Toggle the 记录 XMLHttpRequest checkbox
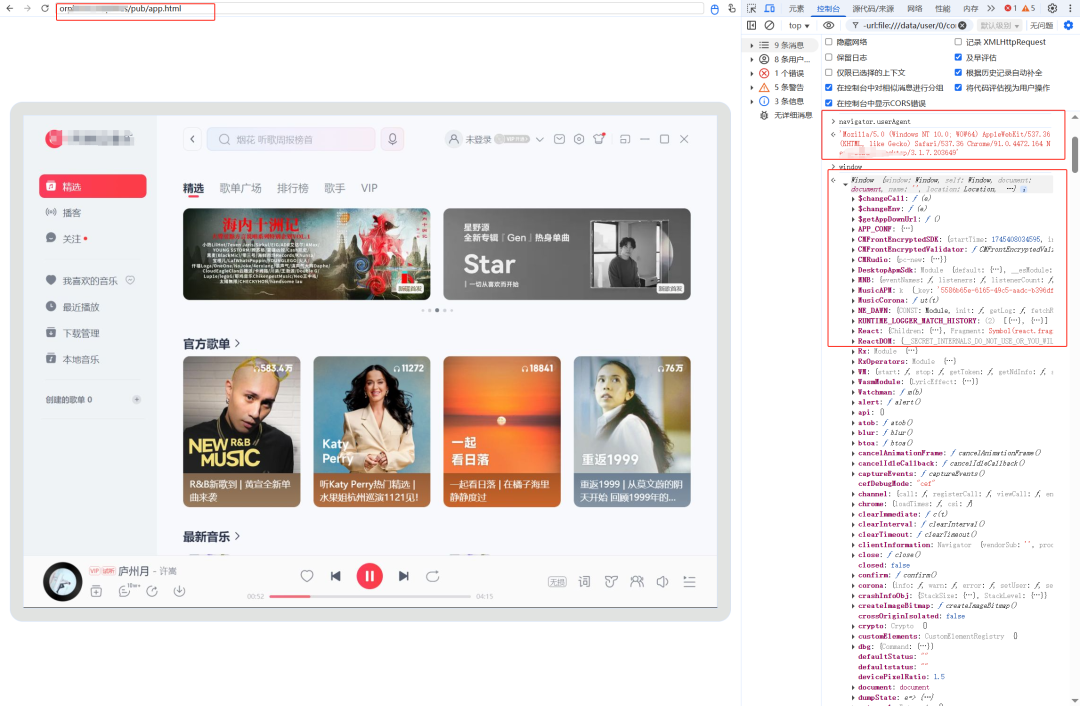Image resolution: width=1080 pixels, height=706 pixels. (958, 42)
